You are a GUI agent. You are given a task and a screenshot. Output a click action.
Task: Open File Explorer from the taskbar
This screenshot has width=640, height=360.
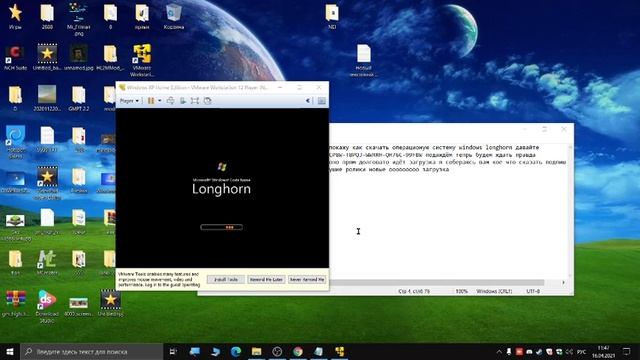point(256,351)
